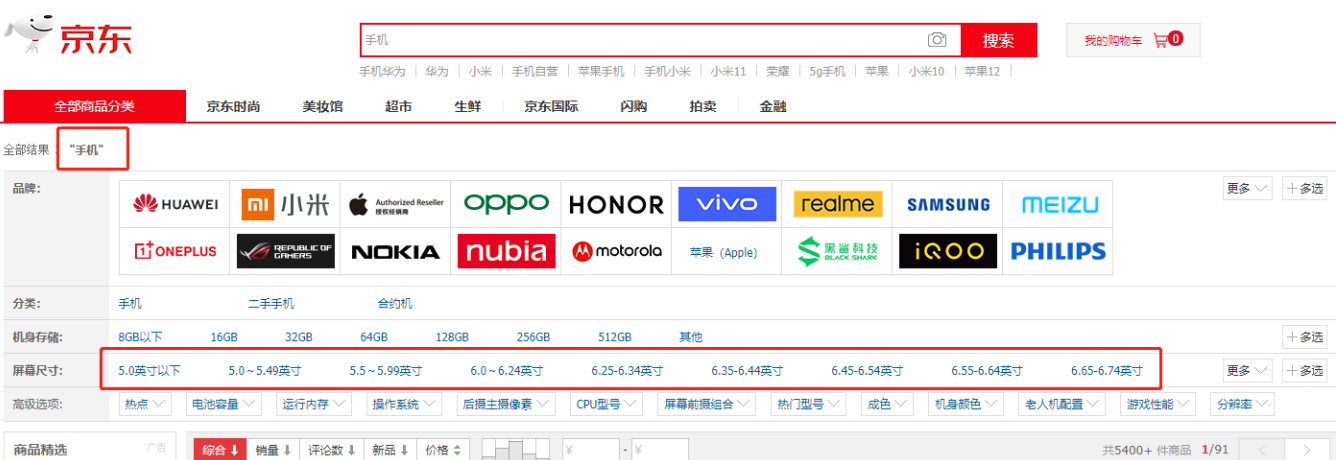Open the 电池容量 dropdown
This screenshot has width=1336, height=460.
coord(225,404)
